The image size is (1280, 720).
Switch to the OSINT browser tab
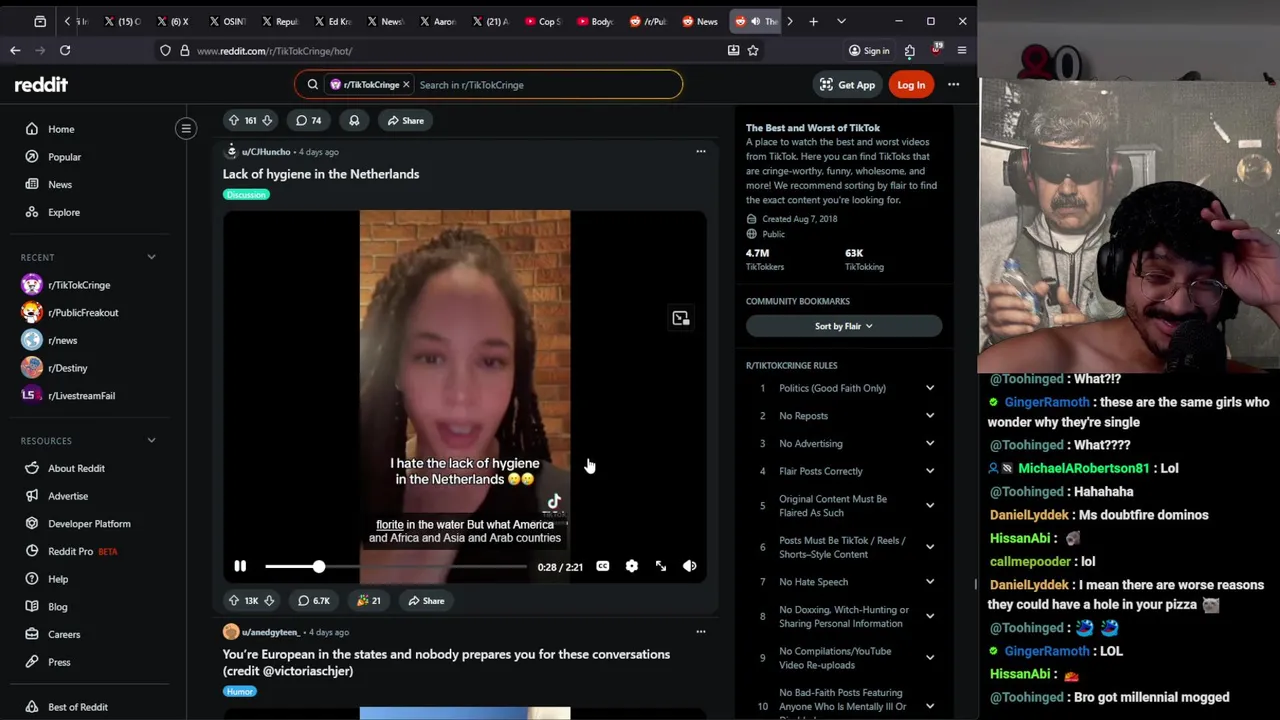click(227, 21)
